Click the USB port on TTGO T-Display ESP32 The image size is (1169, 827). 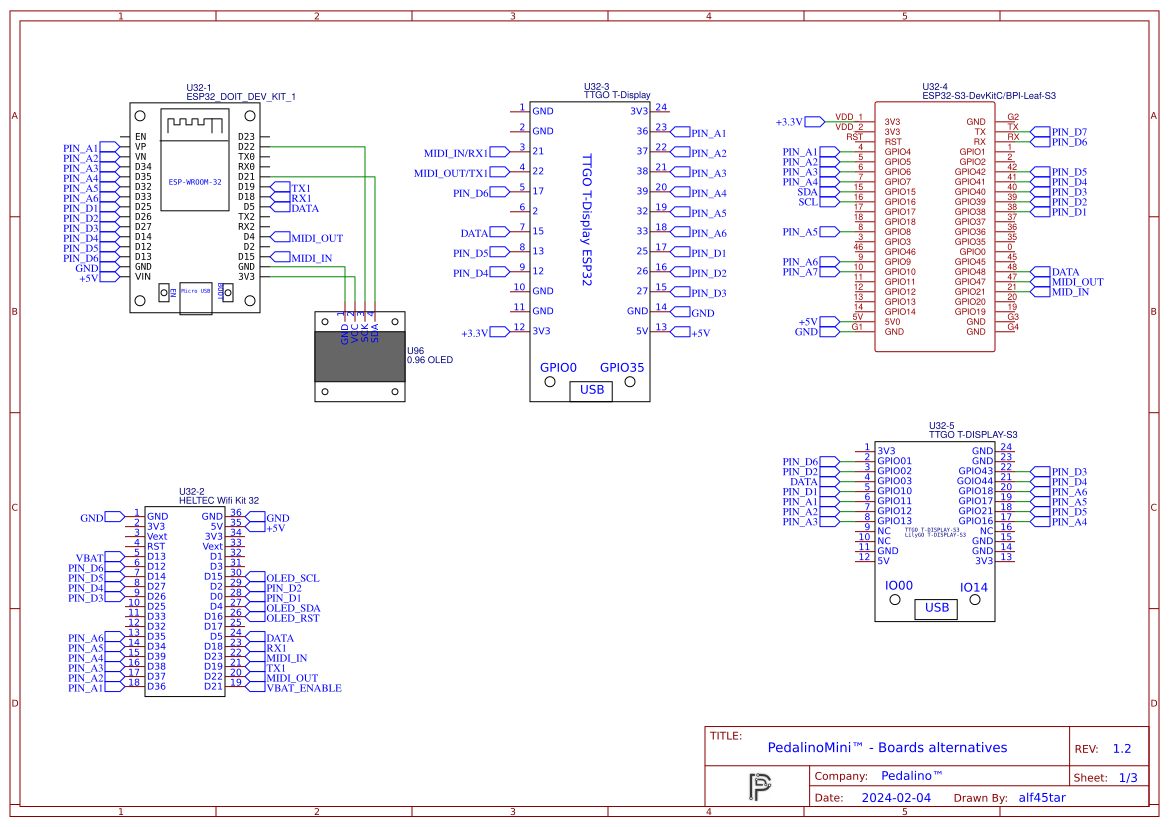pos(591,390)
